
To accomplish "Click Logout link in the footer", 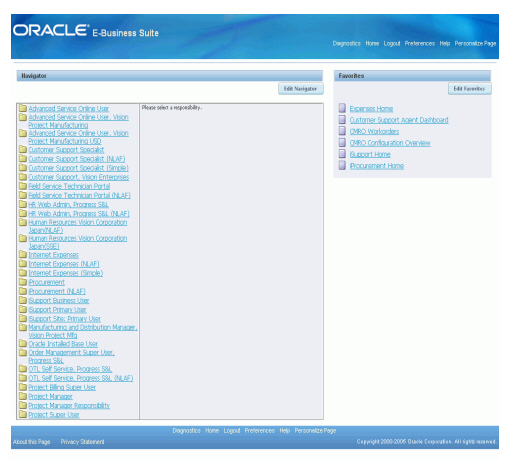I will point(232,431).
